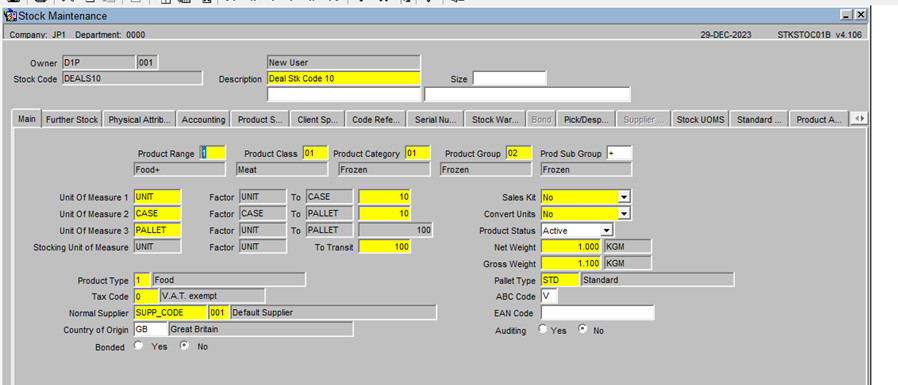Click the Prod Sub Group field
The image size is (898, 385).
619,153
